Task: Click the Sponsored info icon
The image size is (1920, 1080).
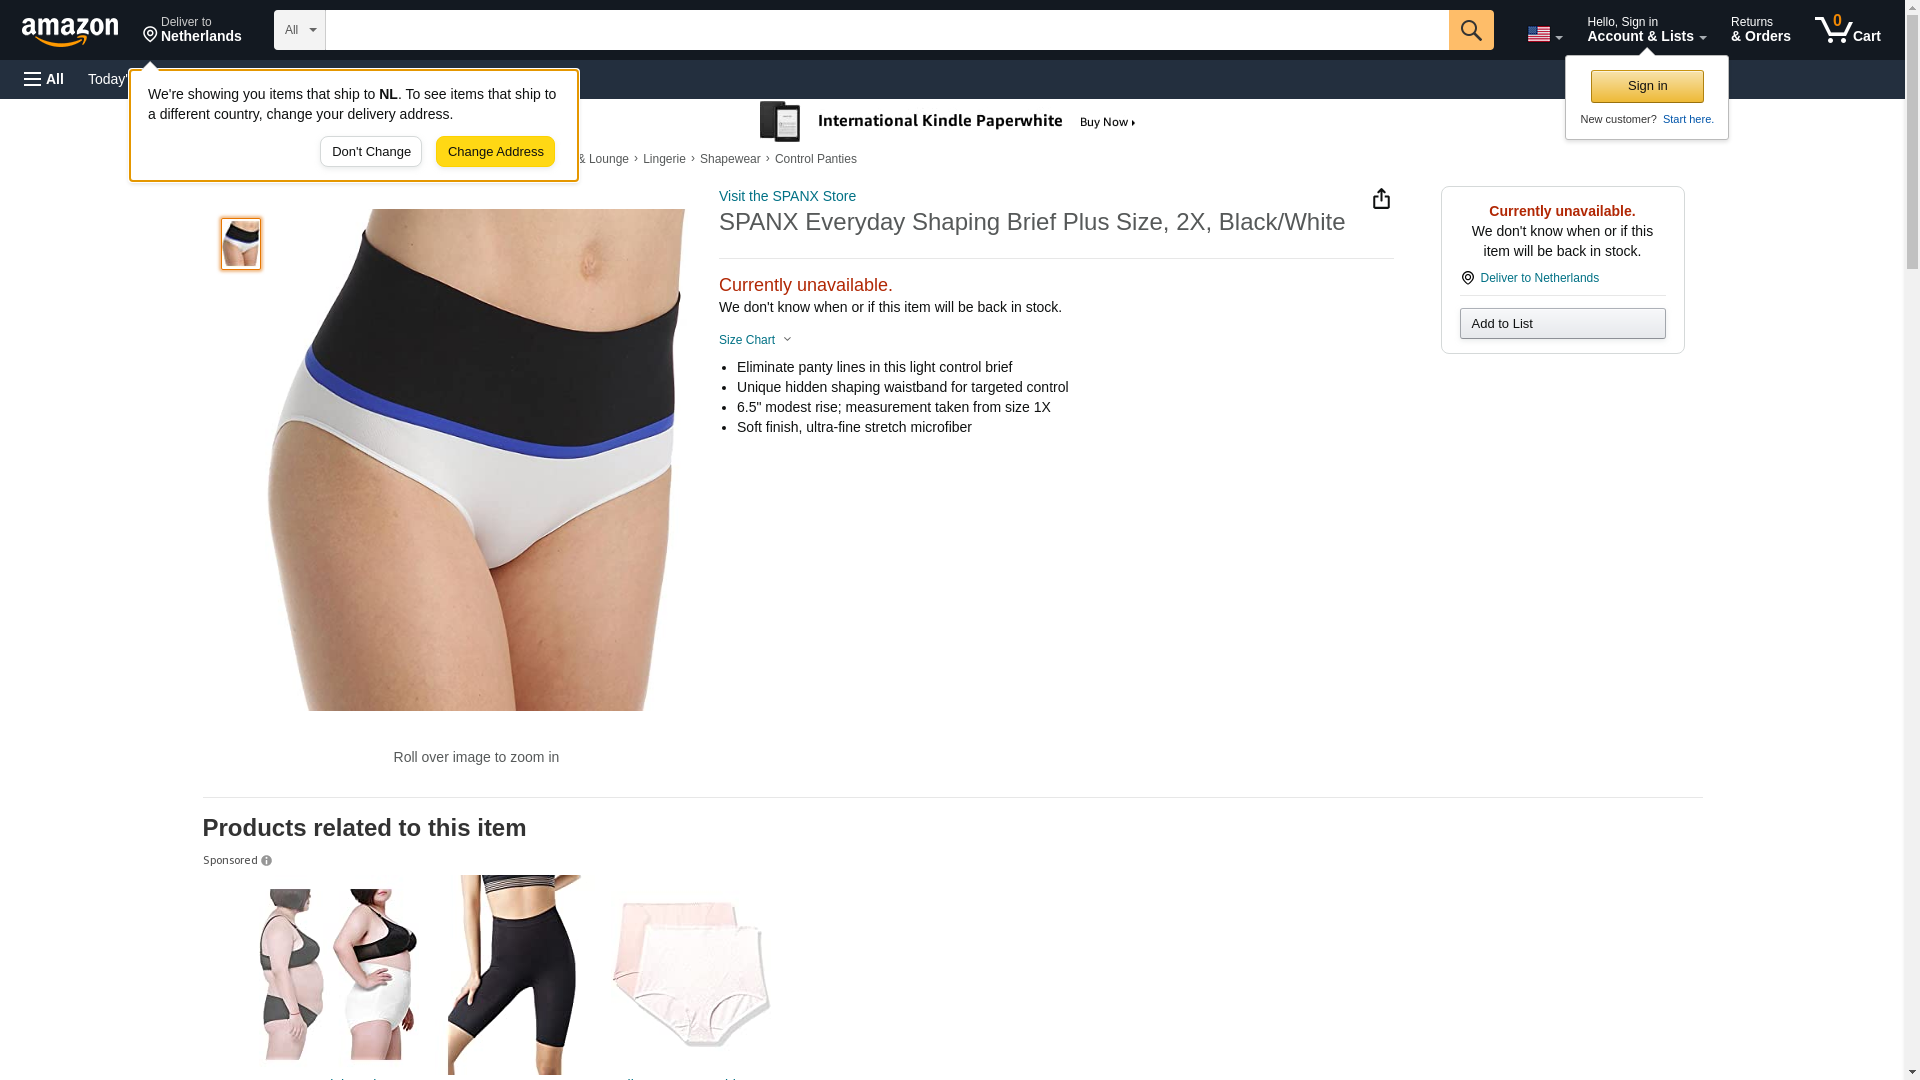Action: coord(266,861)
